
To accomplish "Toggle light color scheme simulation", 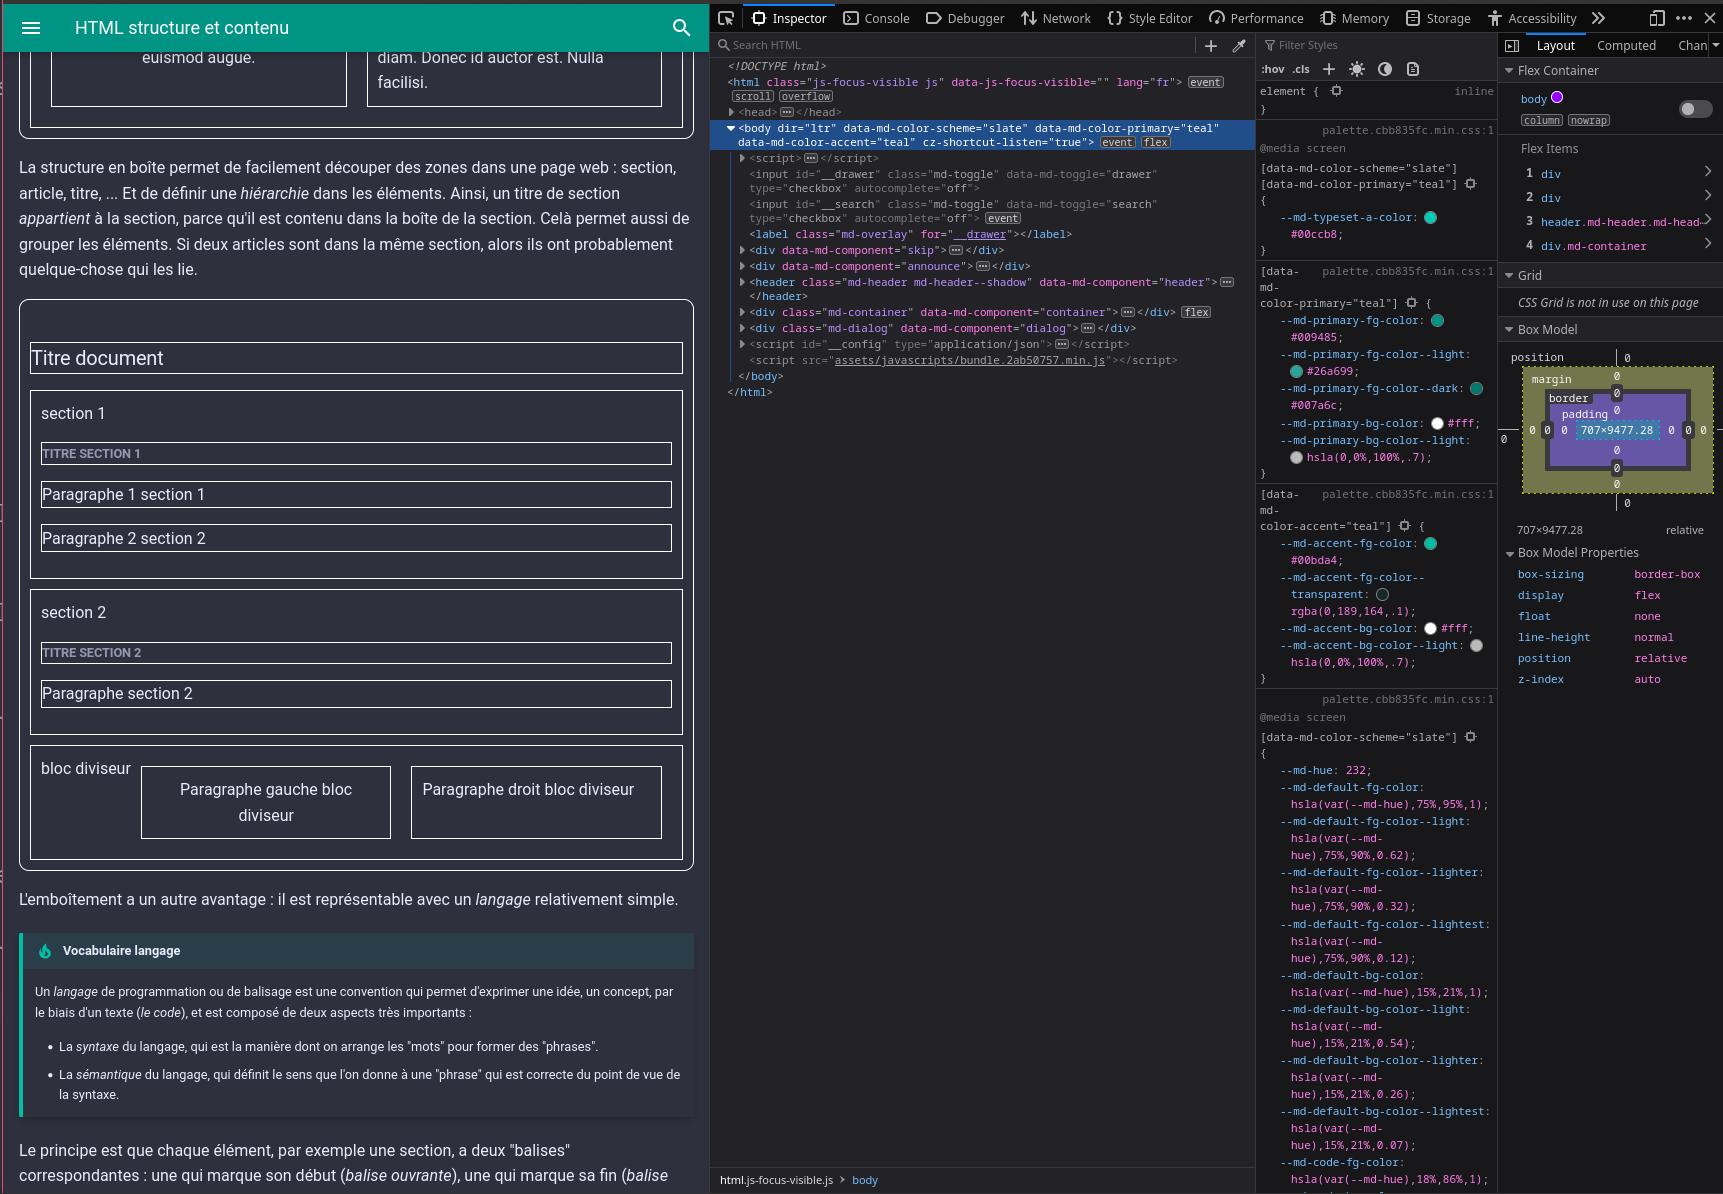I will click(x=1357, y=69).
